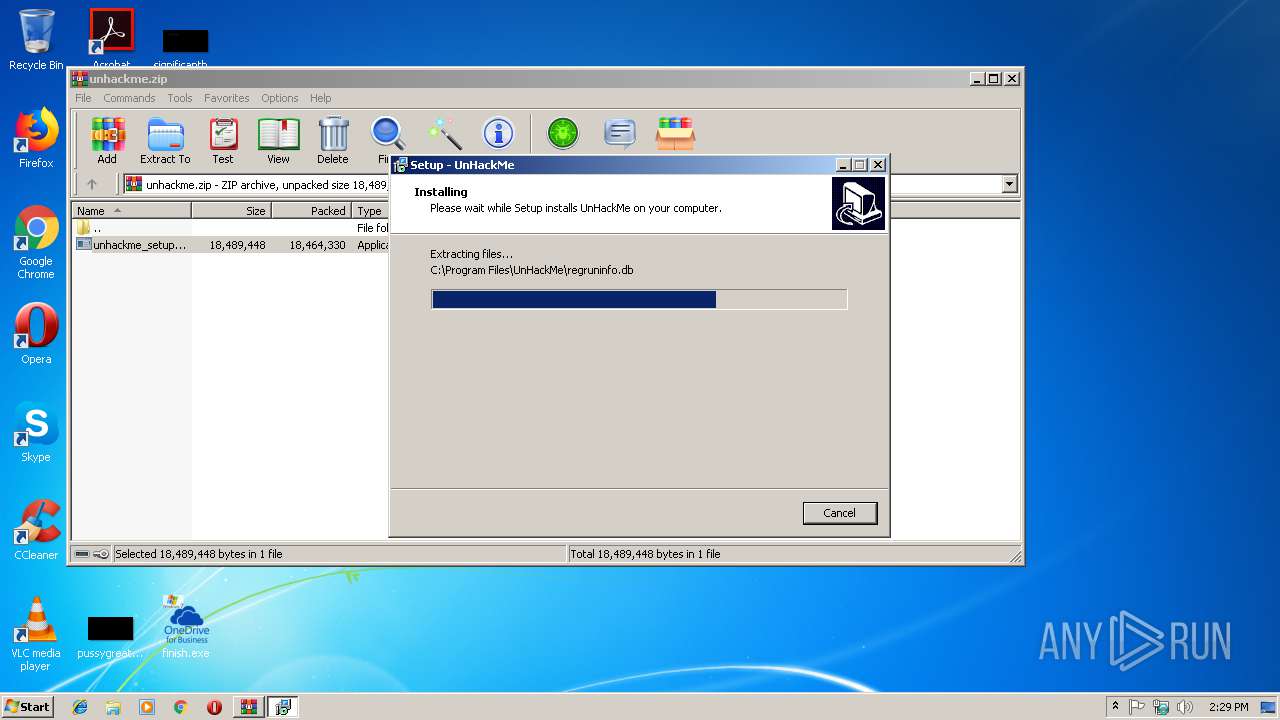Image resolution: width=1280 pixels, height=720 pixels.
Task: Show hidden tray icons arrow
Action: tap(1115, 707)
